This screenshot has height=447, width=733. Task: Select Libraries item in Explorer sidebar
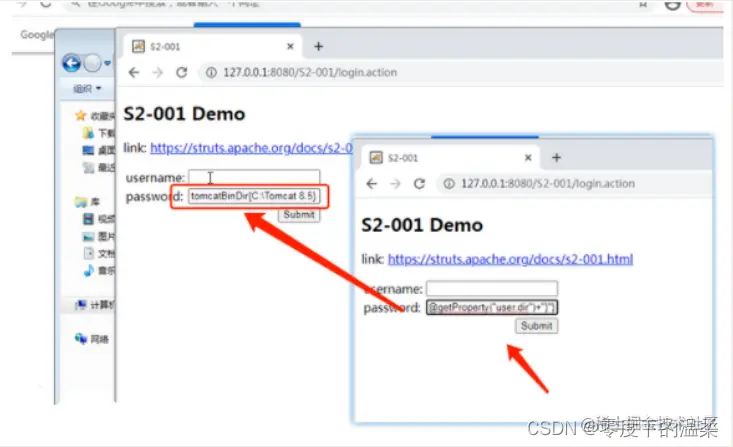tap(88, 202)
